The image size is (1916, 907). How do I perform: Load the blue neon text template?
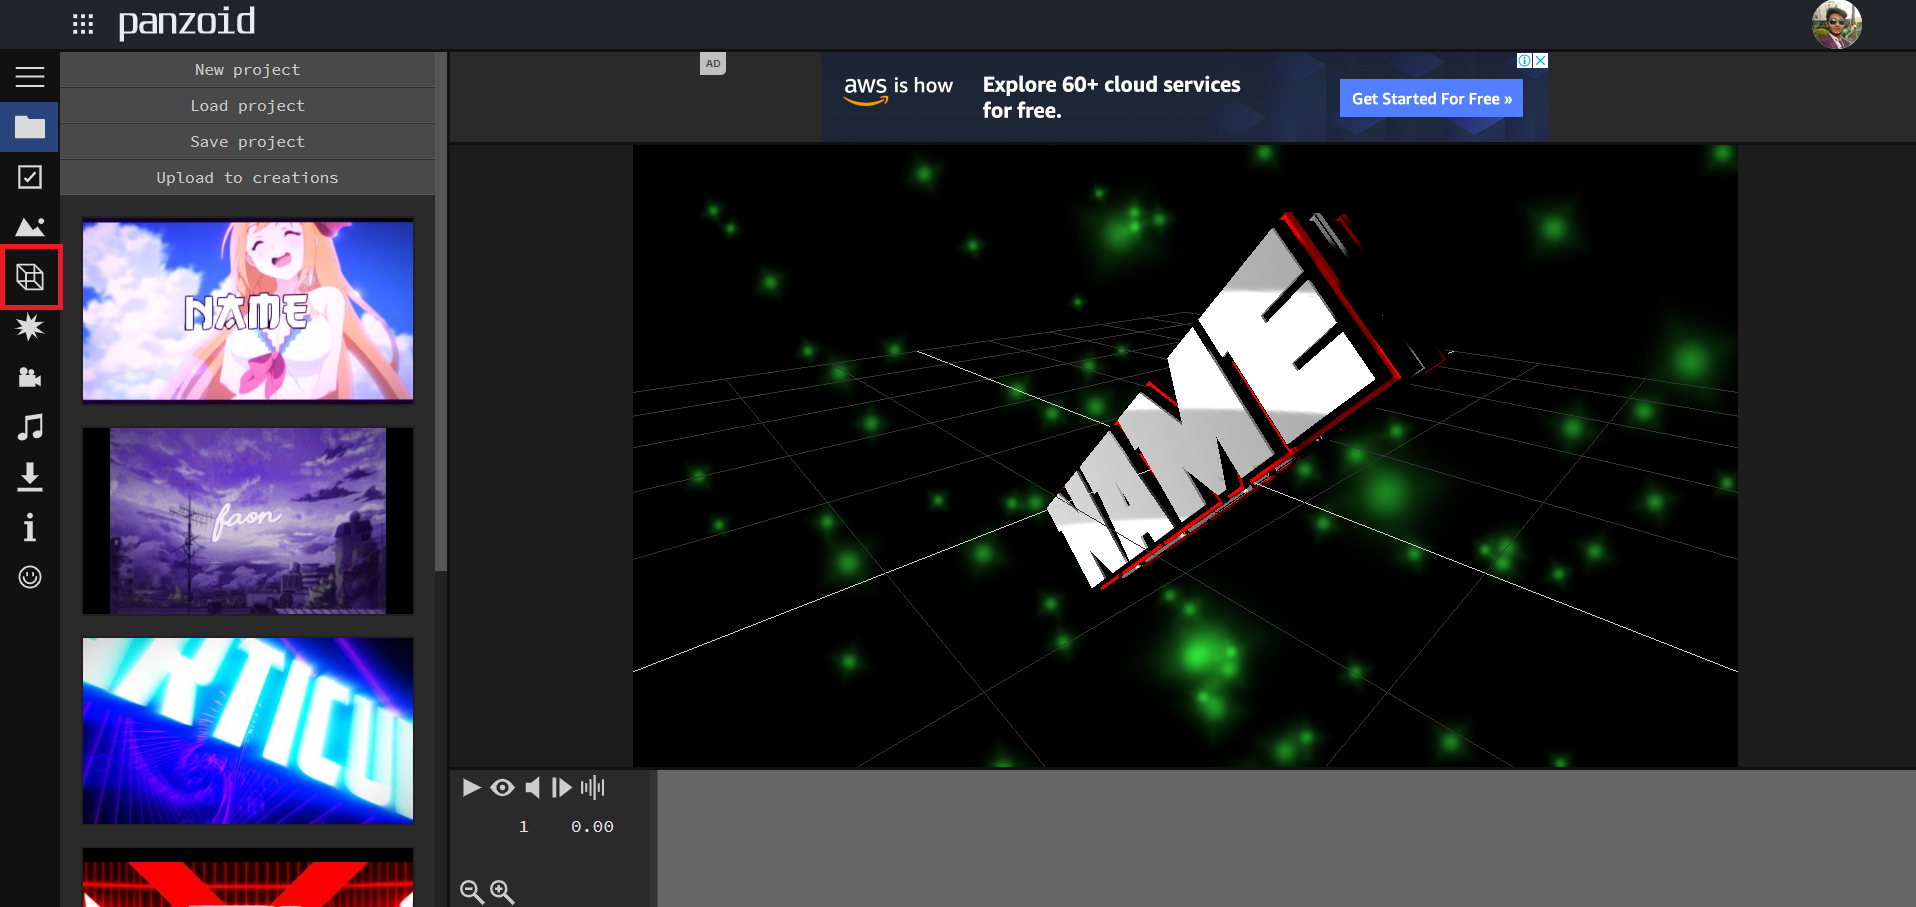click(x=248, y=731)
